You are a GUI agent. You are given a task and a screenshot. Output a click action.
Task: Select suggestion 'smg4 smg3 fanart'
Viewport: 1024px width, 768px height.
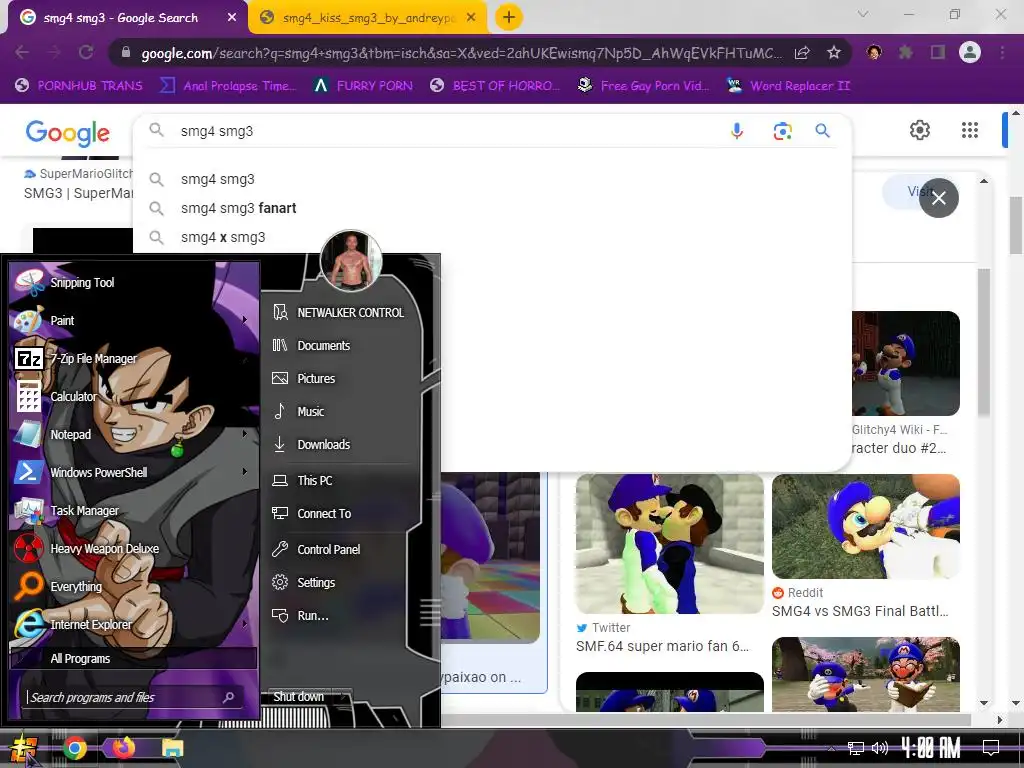238,208
